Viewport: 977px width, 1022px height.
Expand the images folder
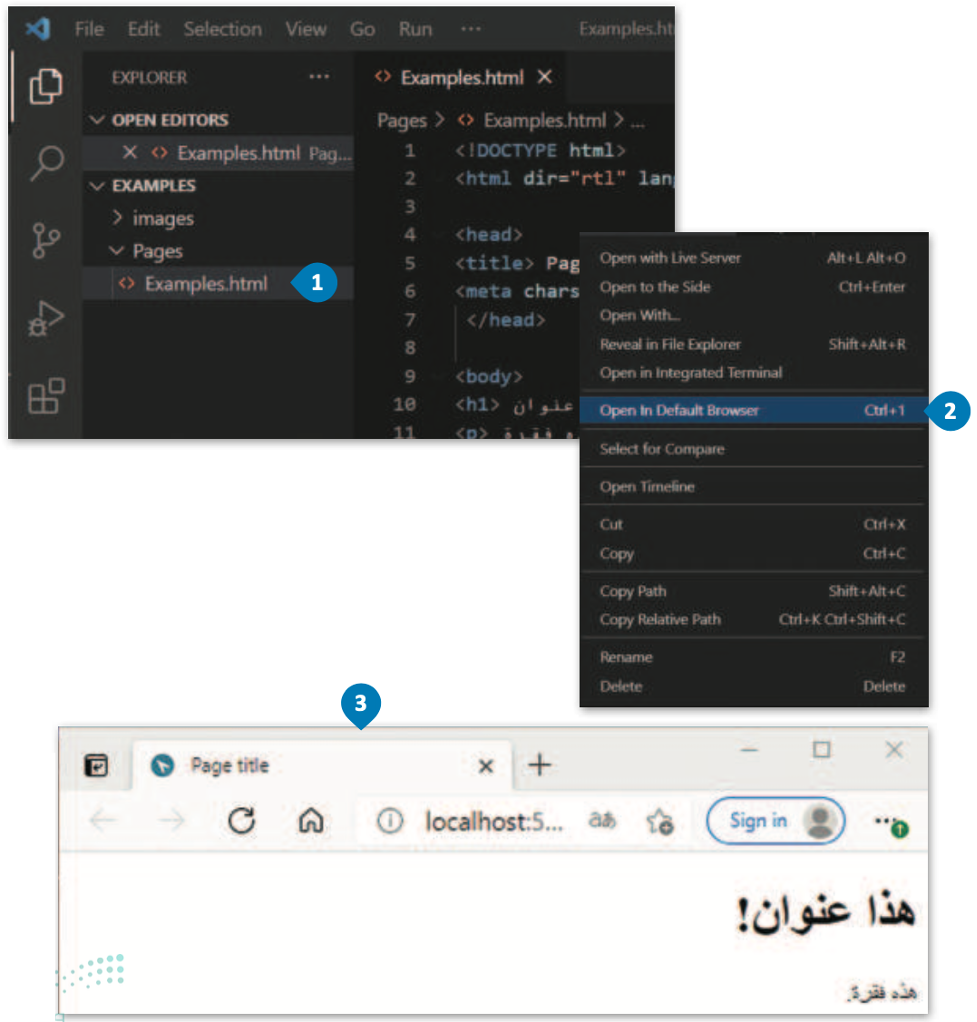click(117, 218)
